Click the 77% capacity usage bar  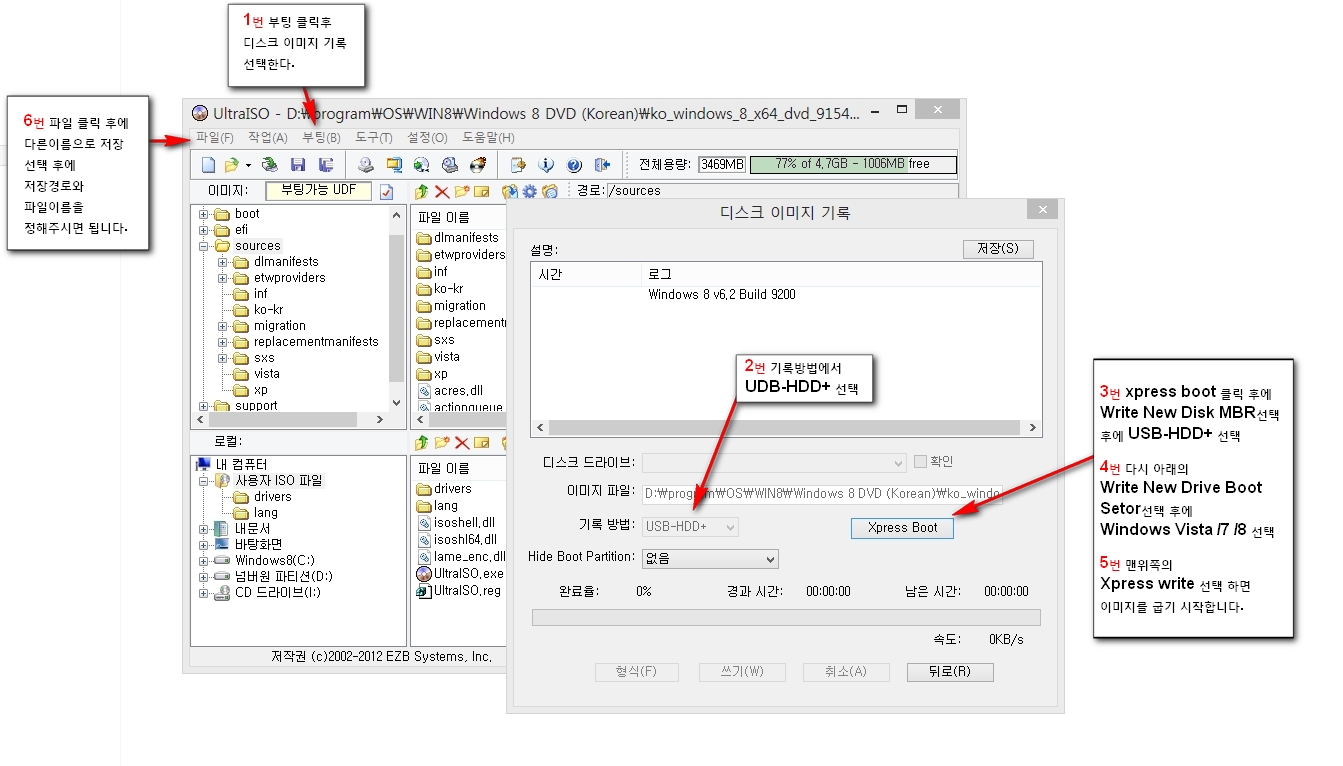pyautogui.click(x=853, y=164)
